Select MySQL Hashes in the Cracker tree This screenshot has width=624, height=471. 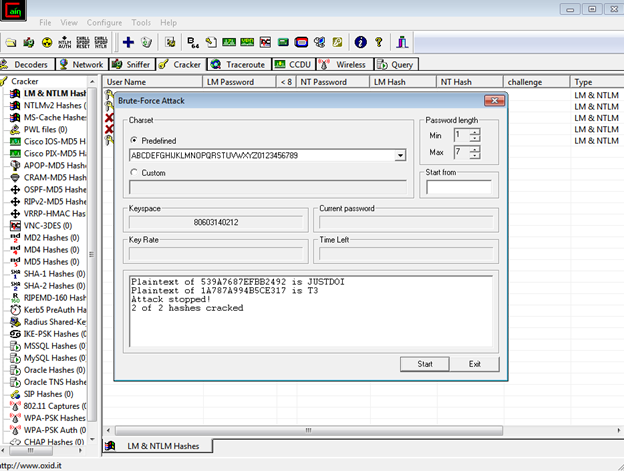[x=50, y=357]
